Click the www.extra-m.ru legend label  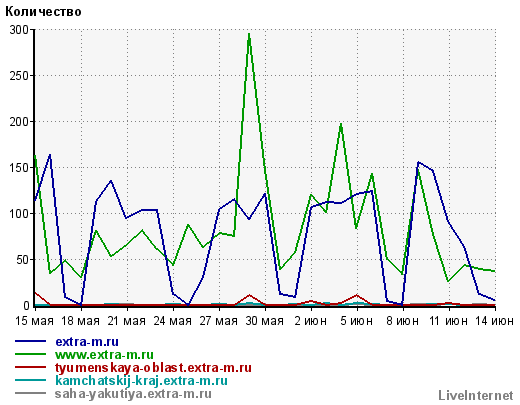pos(104,355)
